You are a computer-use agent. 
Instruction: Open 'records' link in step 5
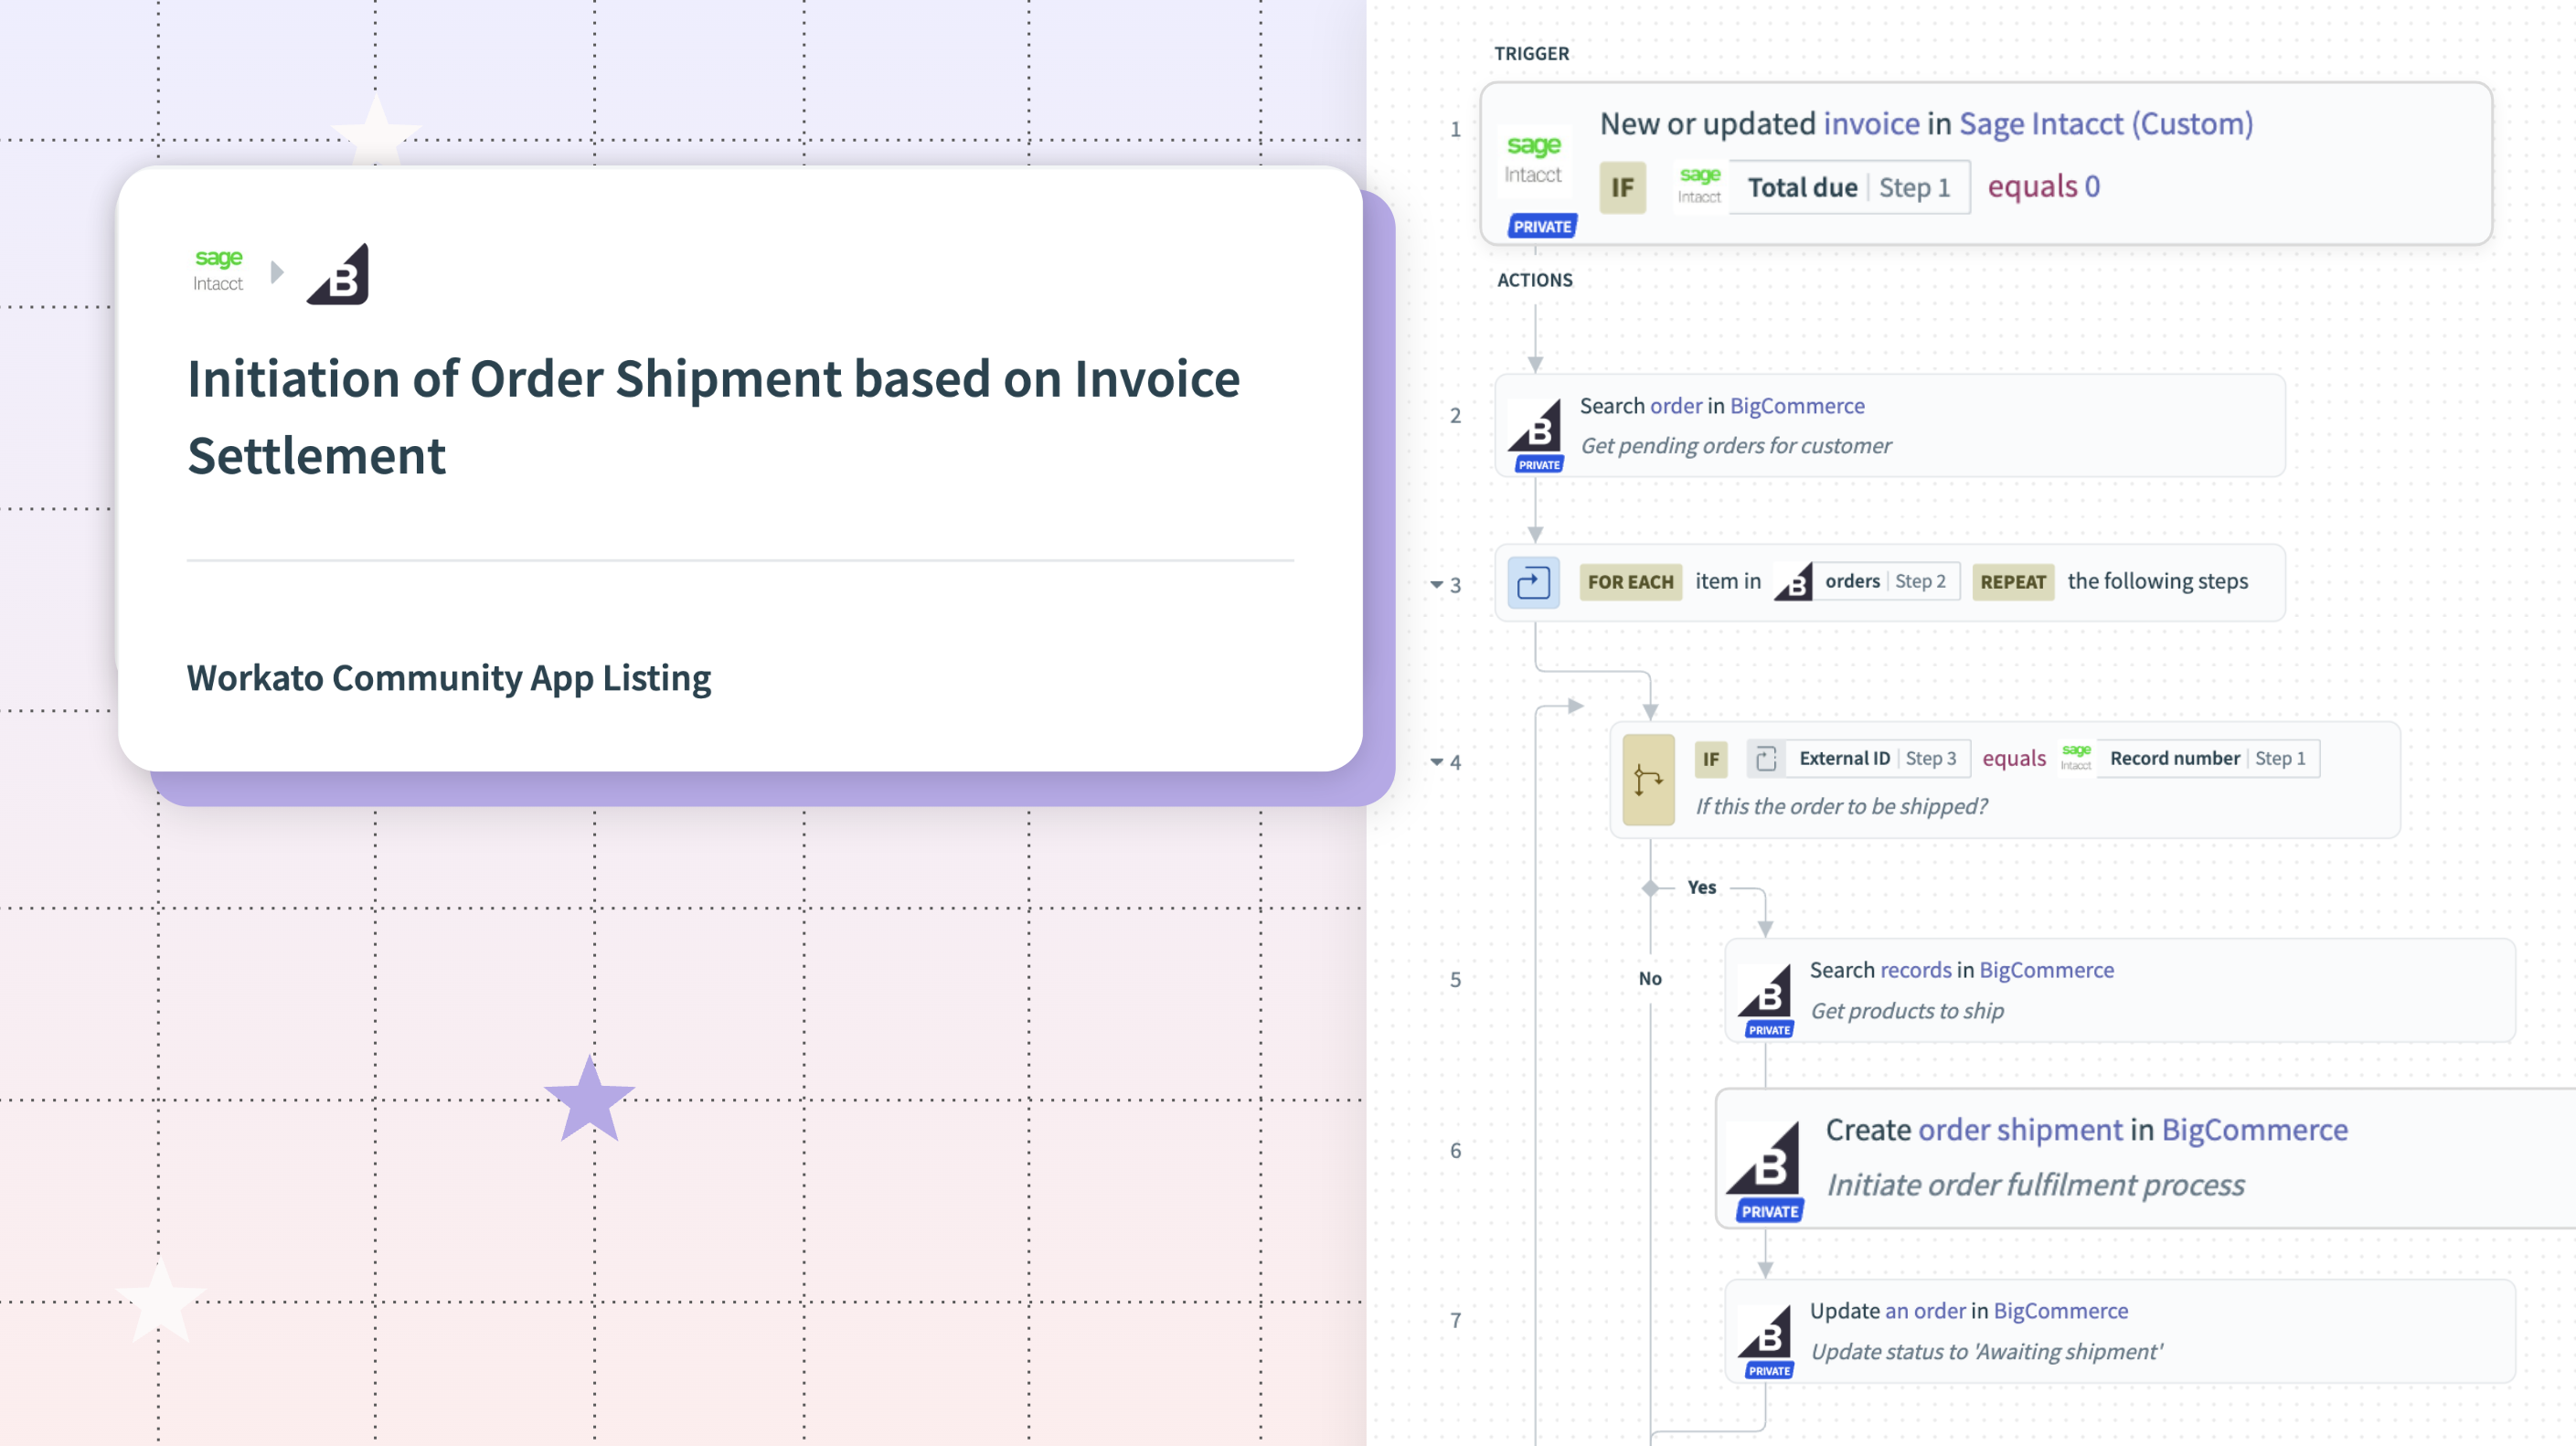tap(1915, 970)
